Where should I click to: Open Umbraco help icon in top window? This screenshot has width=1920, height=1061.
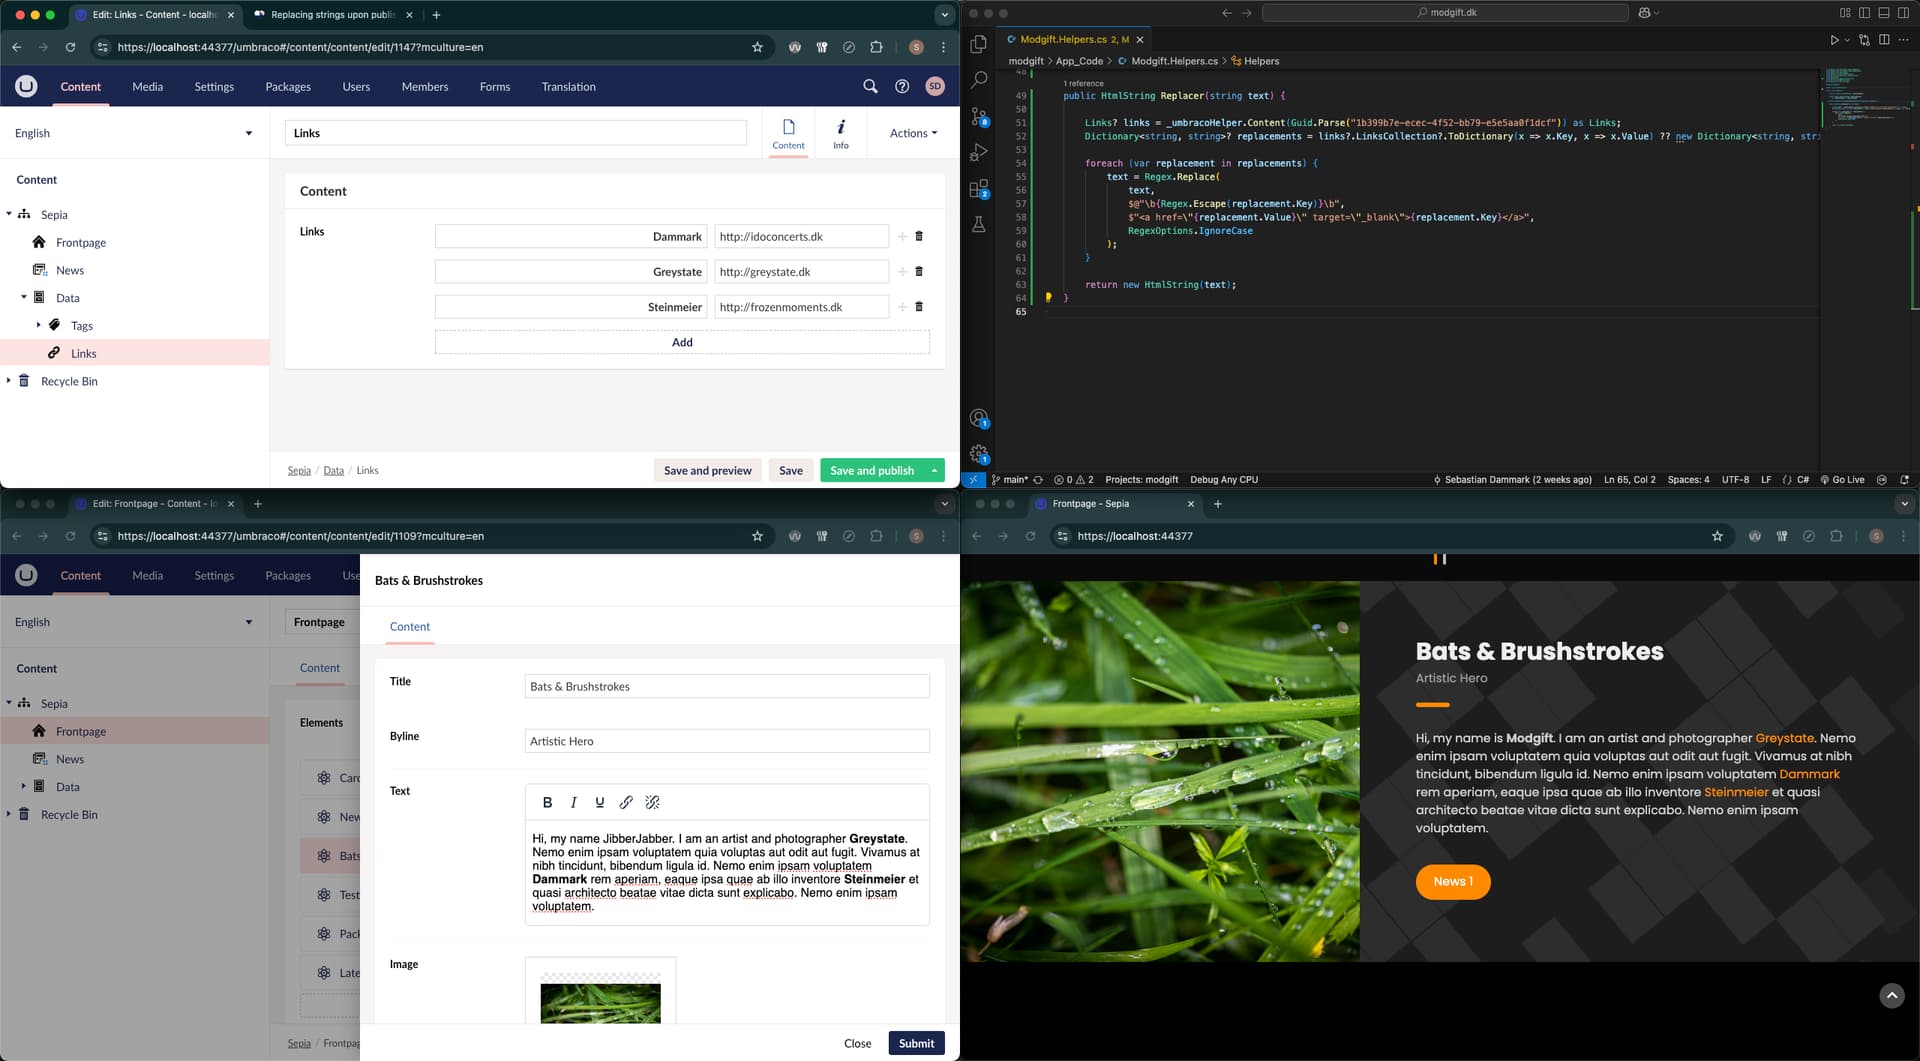pyautogui.click(x=902, y=86)
